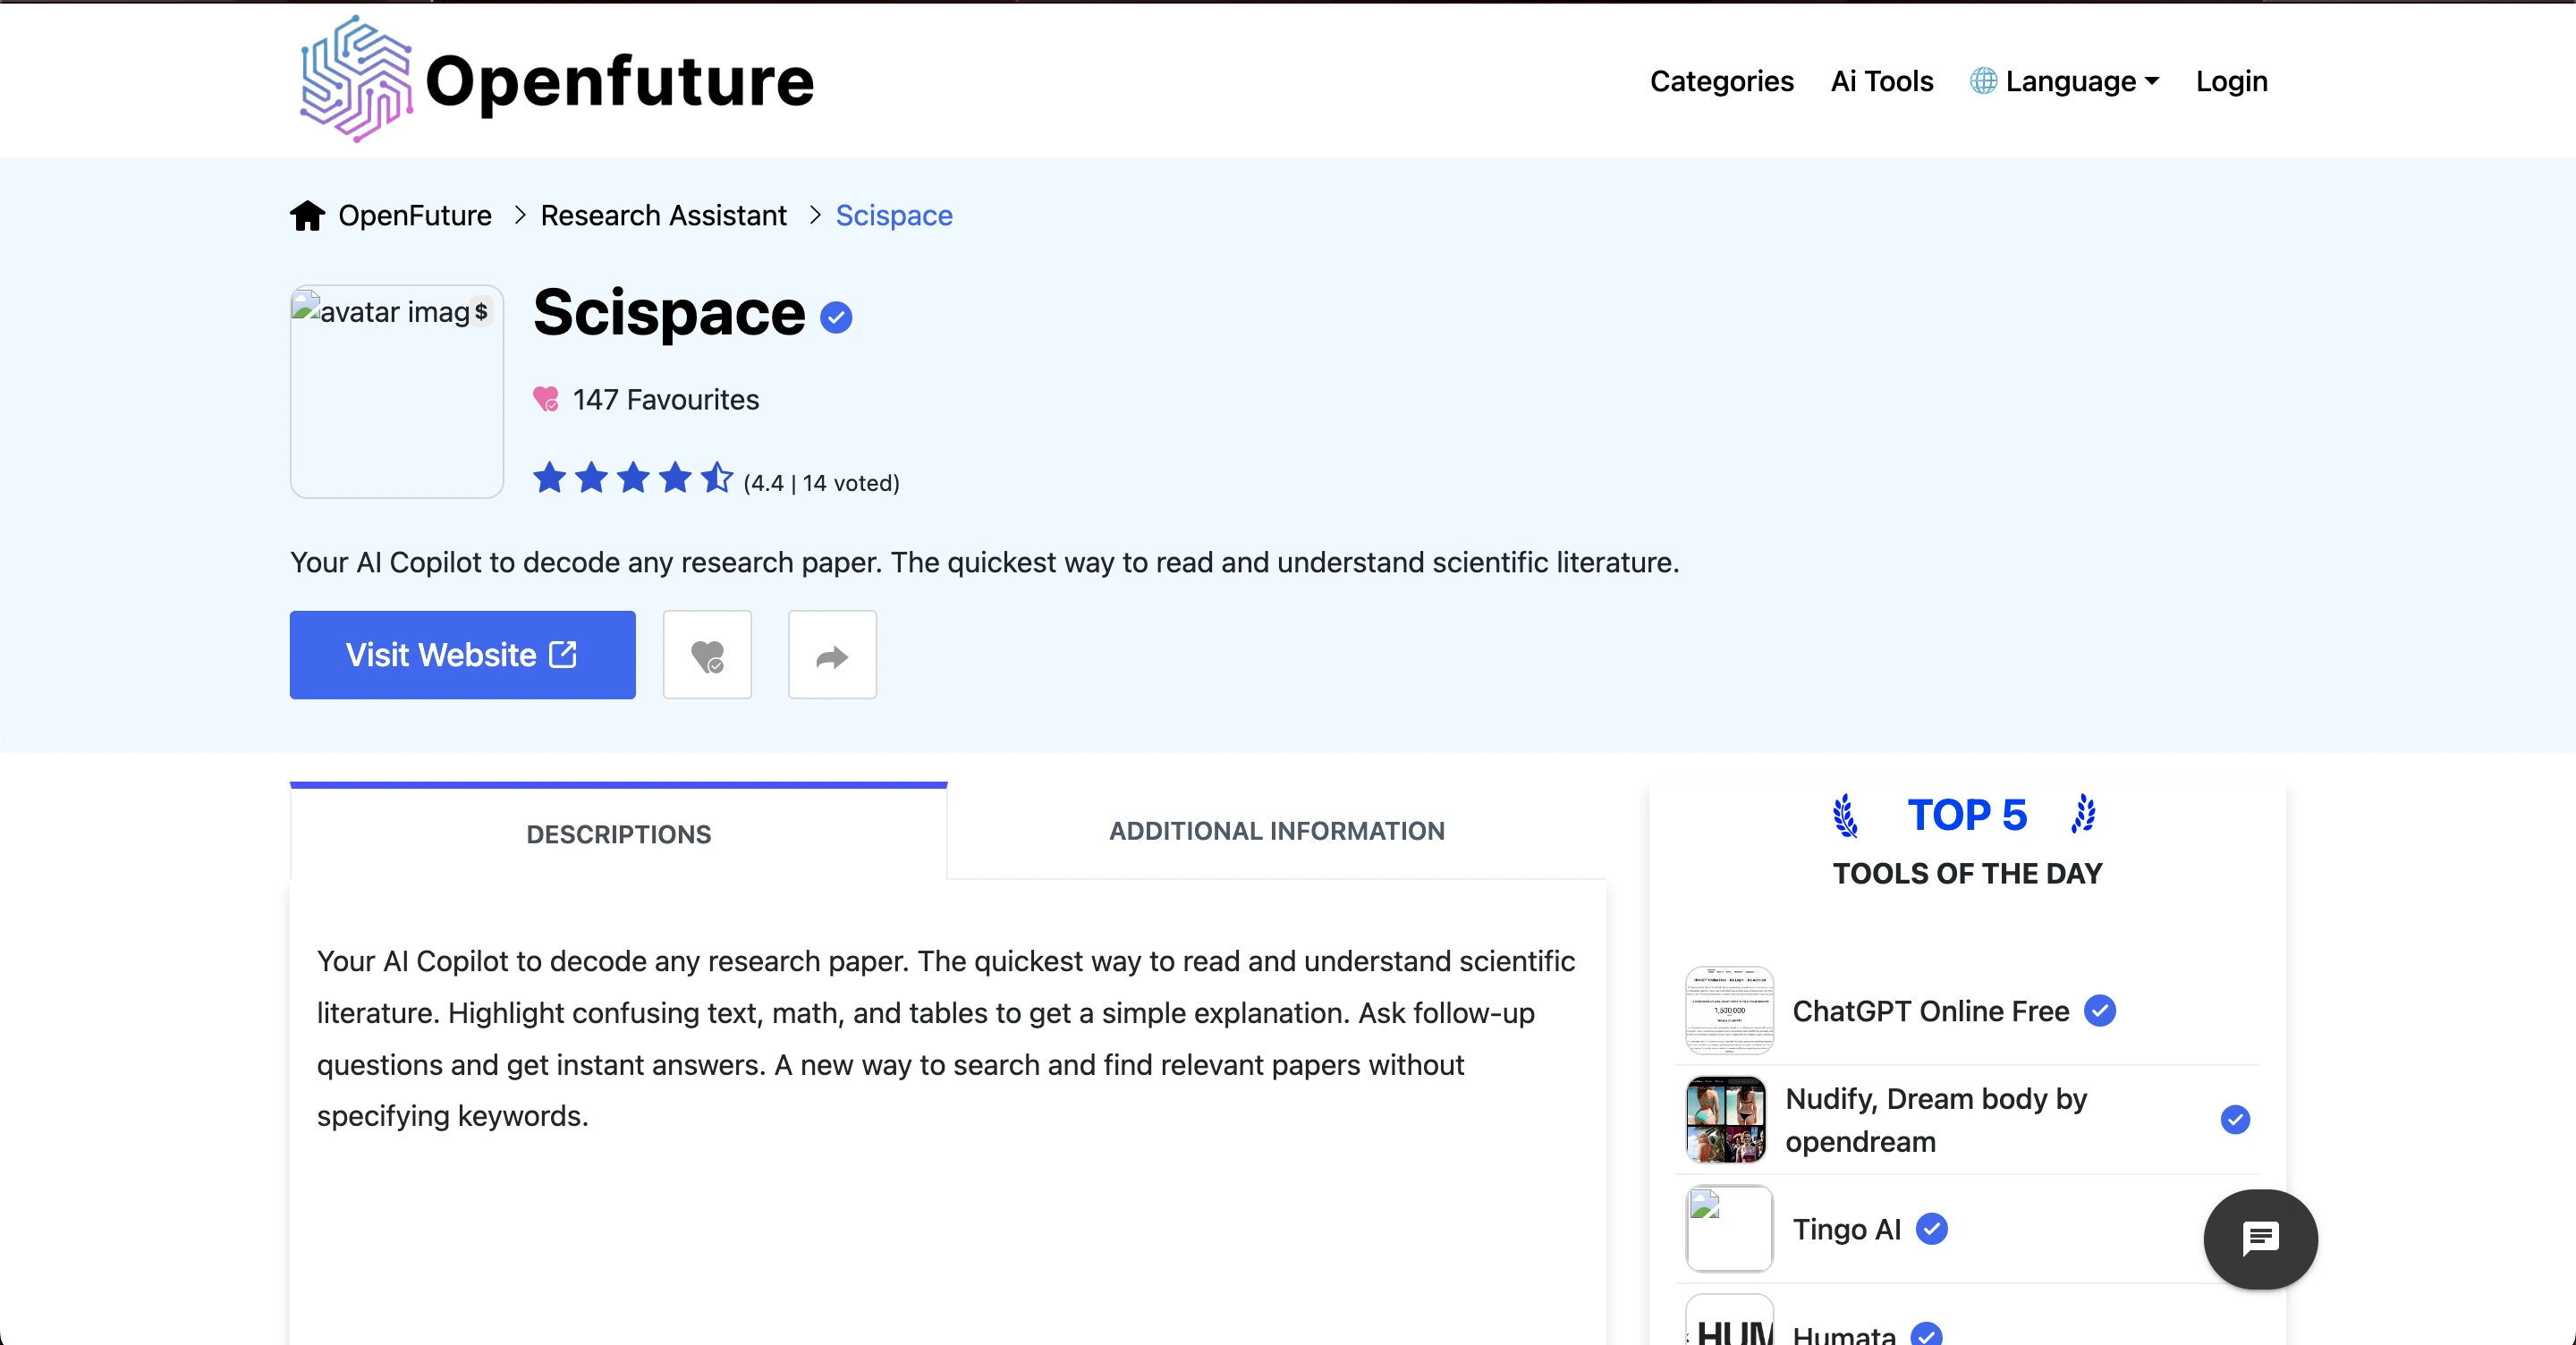Go to Research Assistant breadcrumb

pyautogui.click(x=663, y=215)
